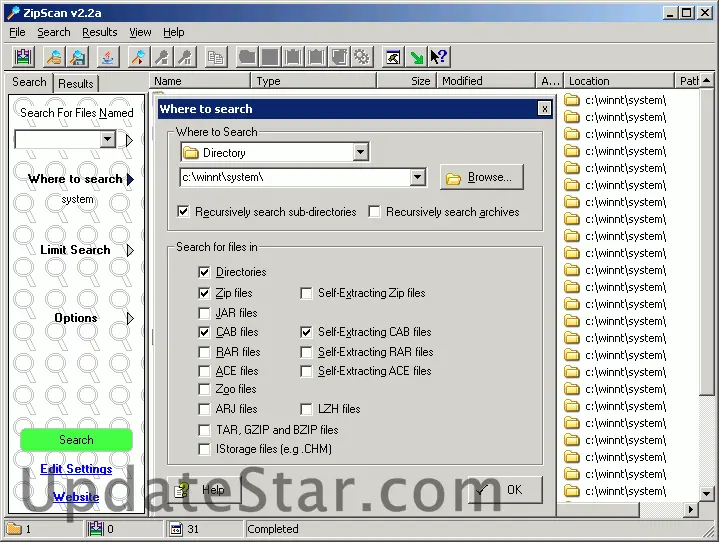Uncheck Recursively search sub-directories
Image resolution: width=719 pixels, height=542 pixels.
183,211
